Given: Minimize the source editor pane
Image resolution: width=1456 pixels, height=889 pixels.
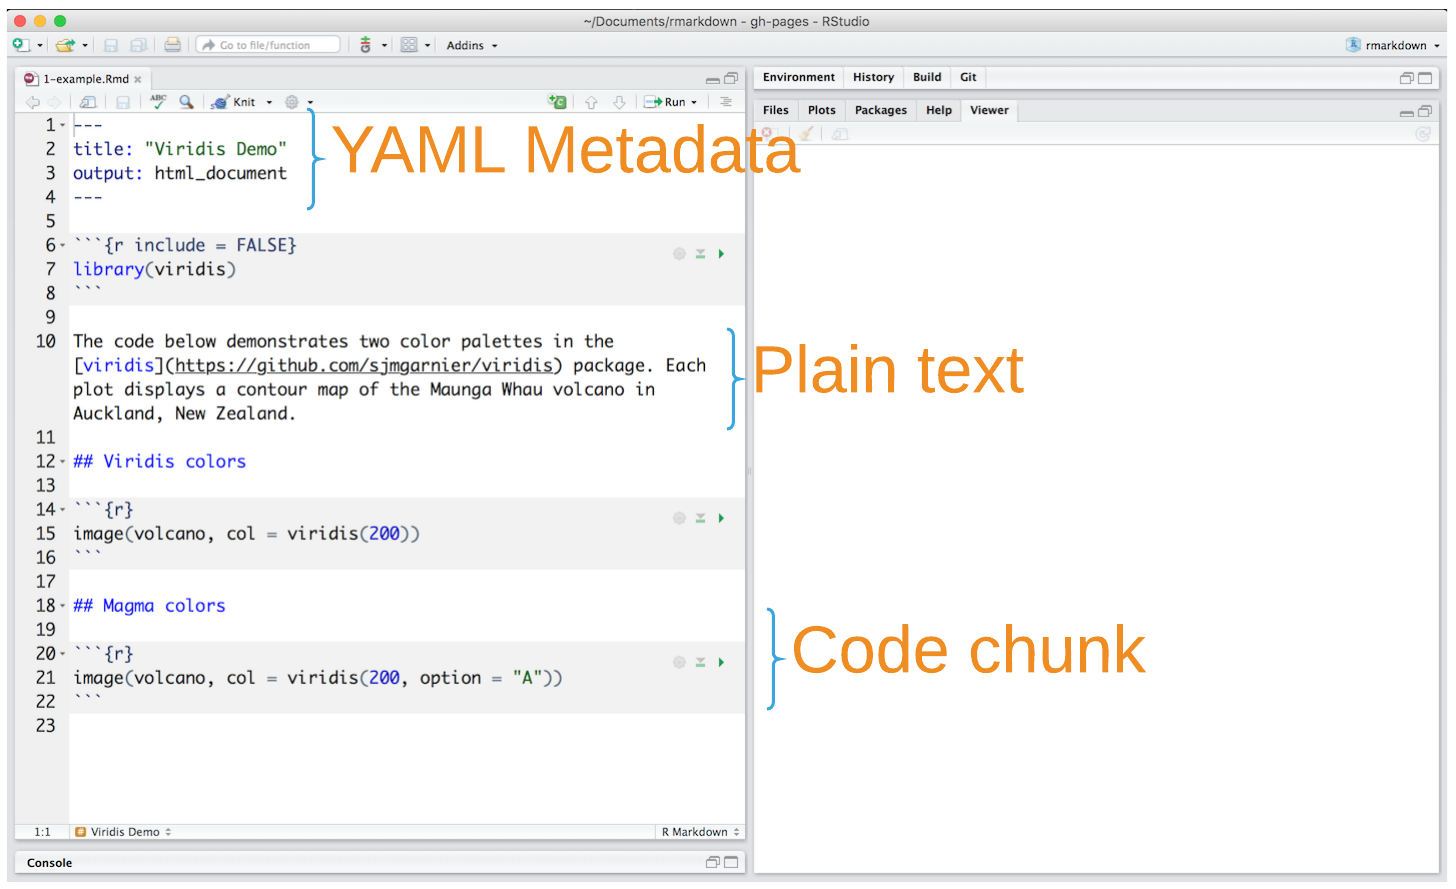Looking at the screenshot, I should point(713,79).
